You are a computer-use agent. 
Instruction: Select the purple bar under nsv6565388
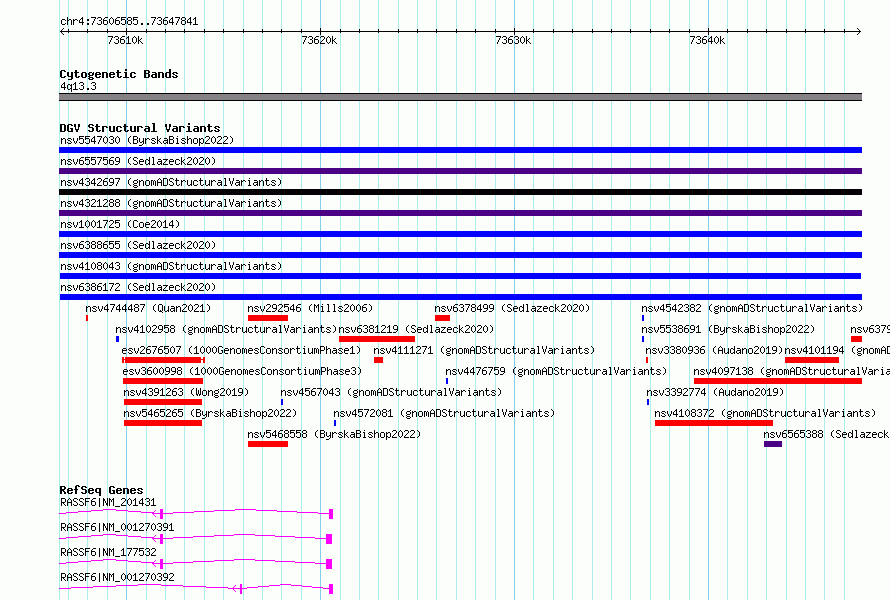[x=773, y=444]
